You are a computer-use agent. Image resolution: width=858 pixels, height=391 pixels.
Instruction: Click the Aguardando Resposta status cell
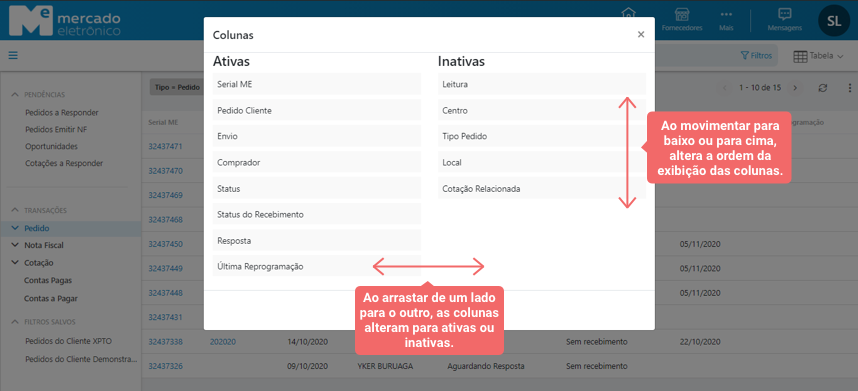[486, 366]
